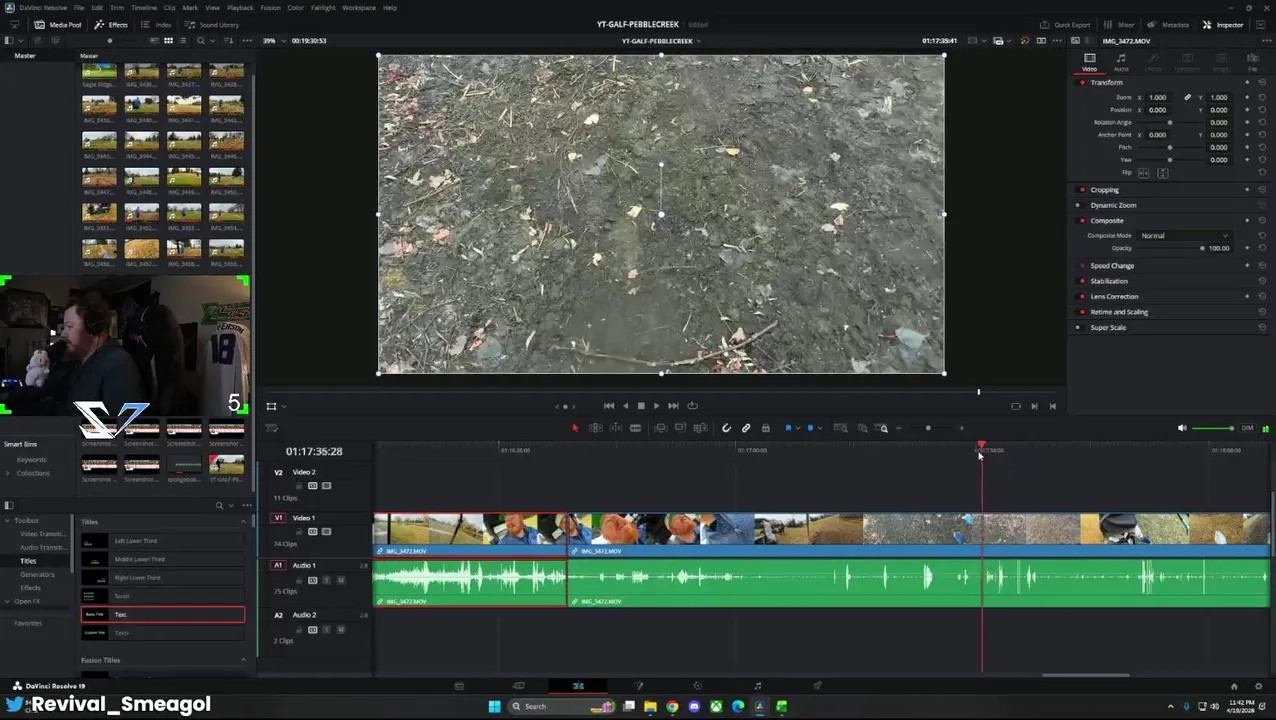Collapse the Open FX tree node
Image resolution: width=1276 pixels, height=720 pixels.
pyautogui.click(x=7, y=601)
